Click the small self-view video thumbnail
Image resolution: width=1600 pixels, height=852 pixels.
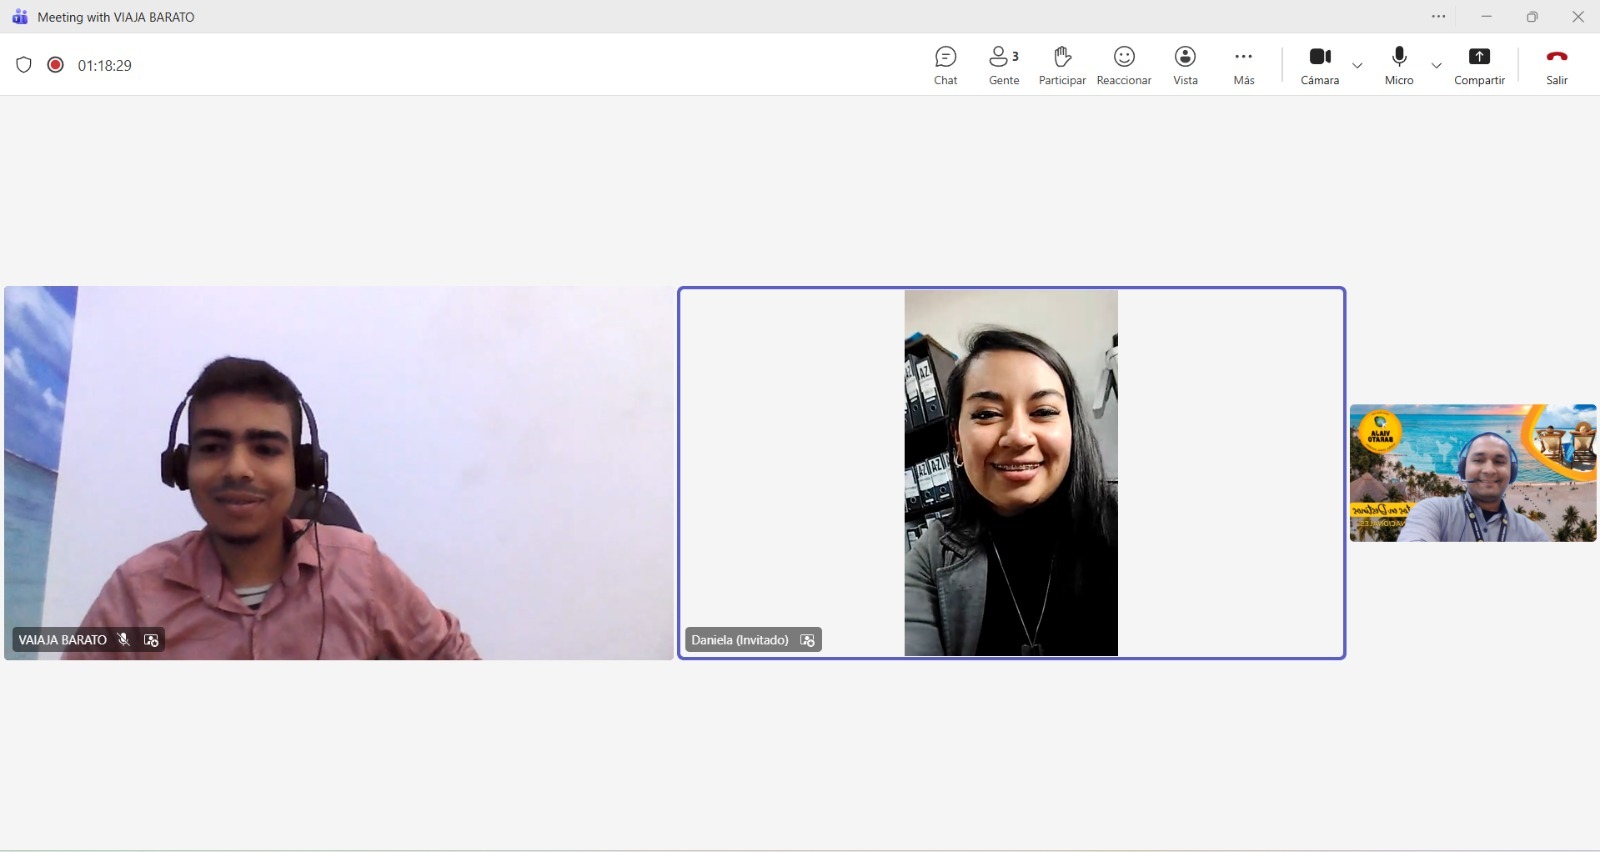tap(1472, 473)
